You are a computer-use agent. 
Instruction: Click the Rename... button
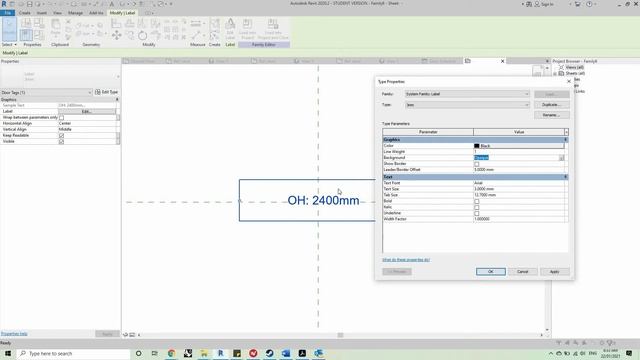tap(551, 115)
